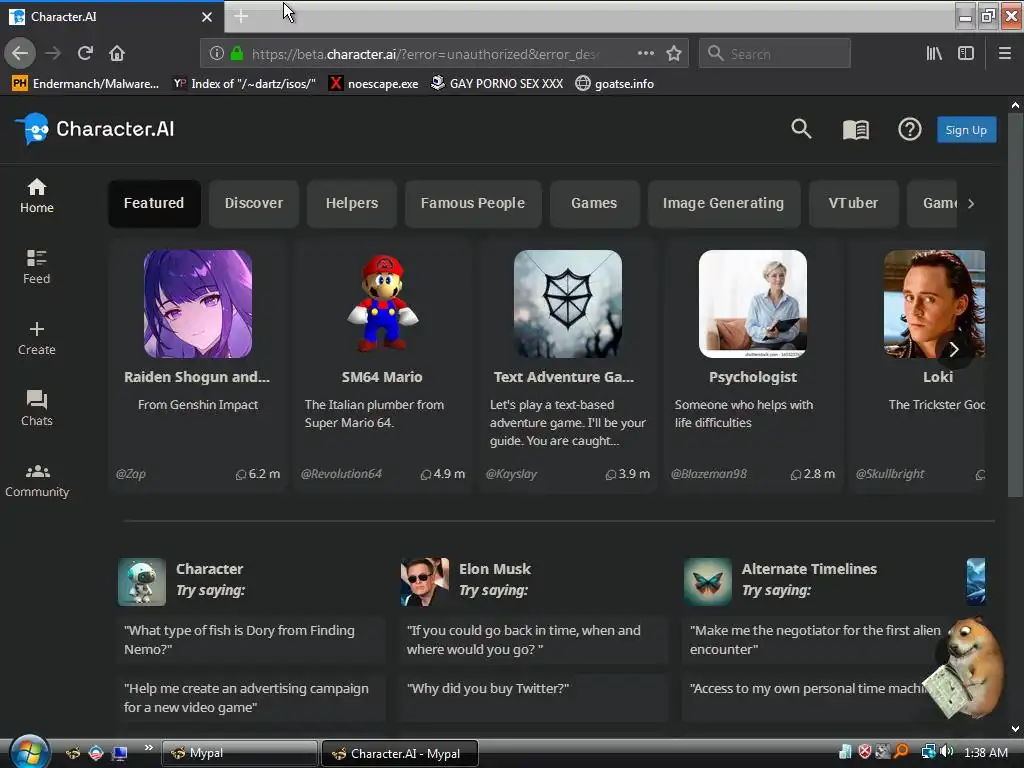Image resolution: width=1024 pixels, height=768 pixels.
Task: Click the 1:38 AM taskbar clock
Action: 985,752
